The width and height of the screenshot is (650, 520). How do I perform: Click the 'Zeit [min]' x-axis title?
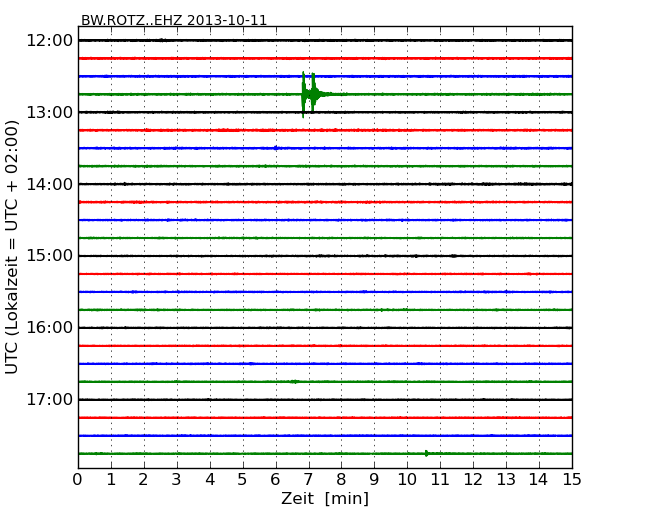[325, 498]
